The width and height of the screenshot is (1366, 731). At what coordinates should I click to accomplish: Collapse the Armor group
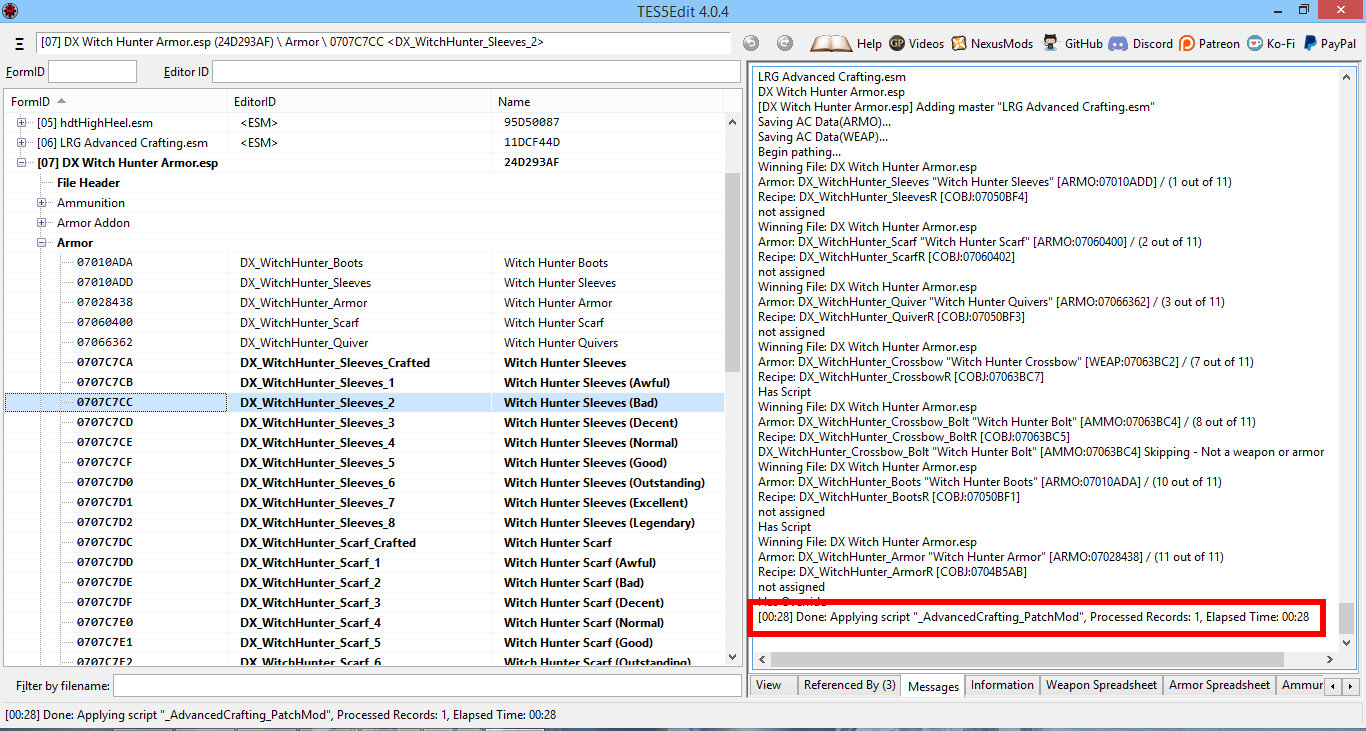click(x=41, y=242)
